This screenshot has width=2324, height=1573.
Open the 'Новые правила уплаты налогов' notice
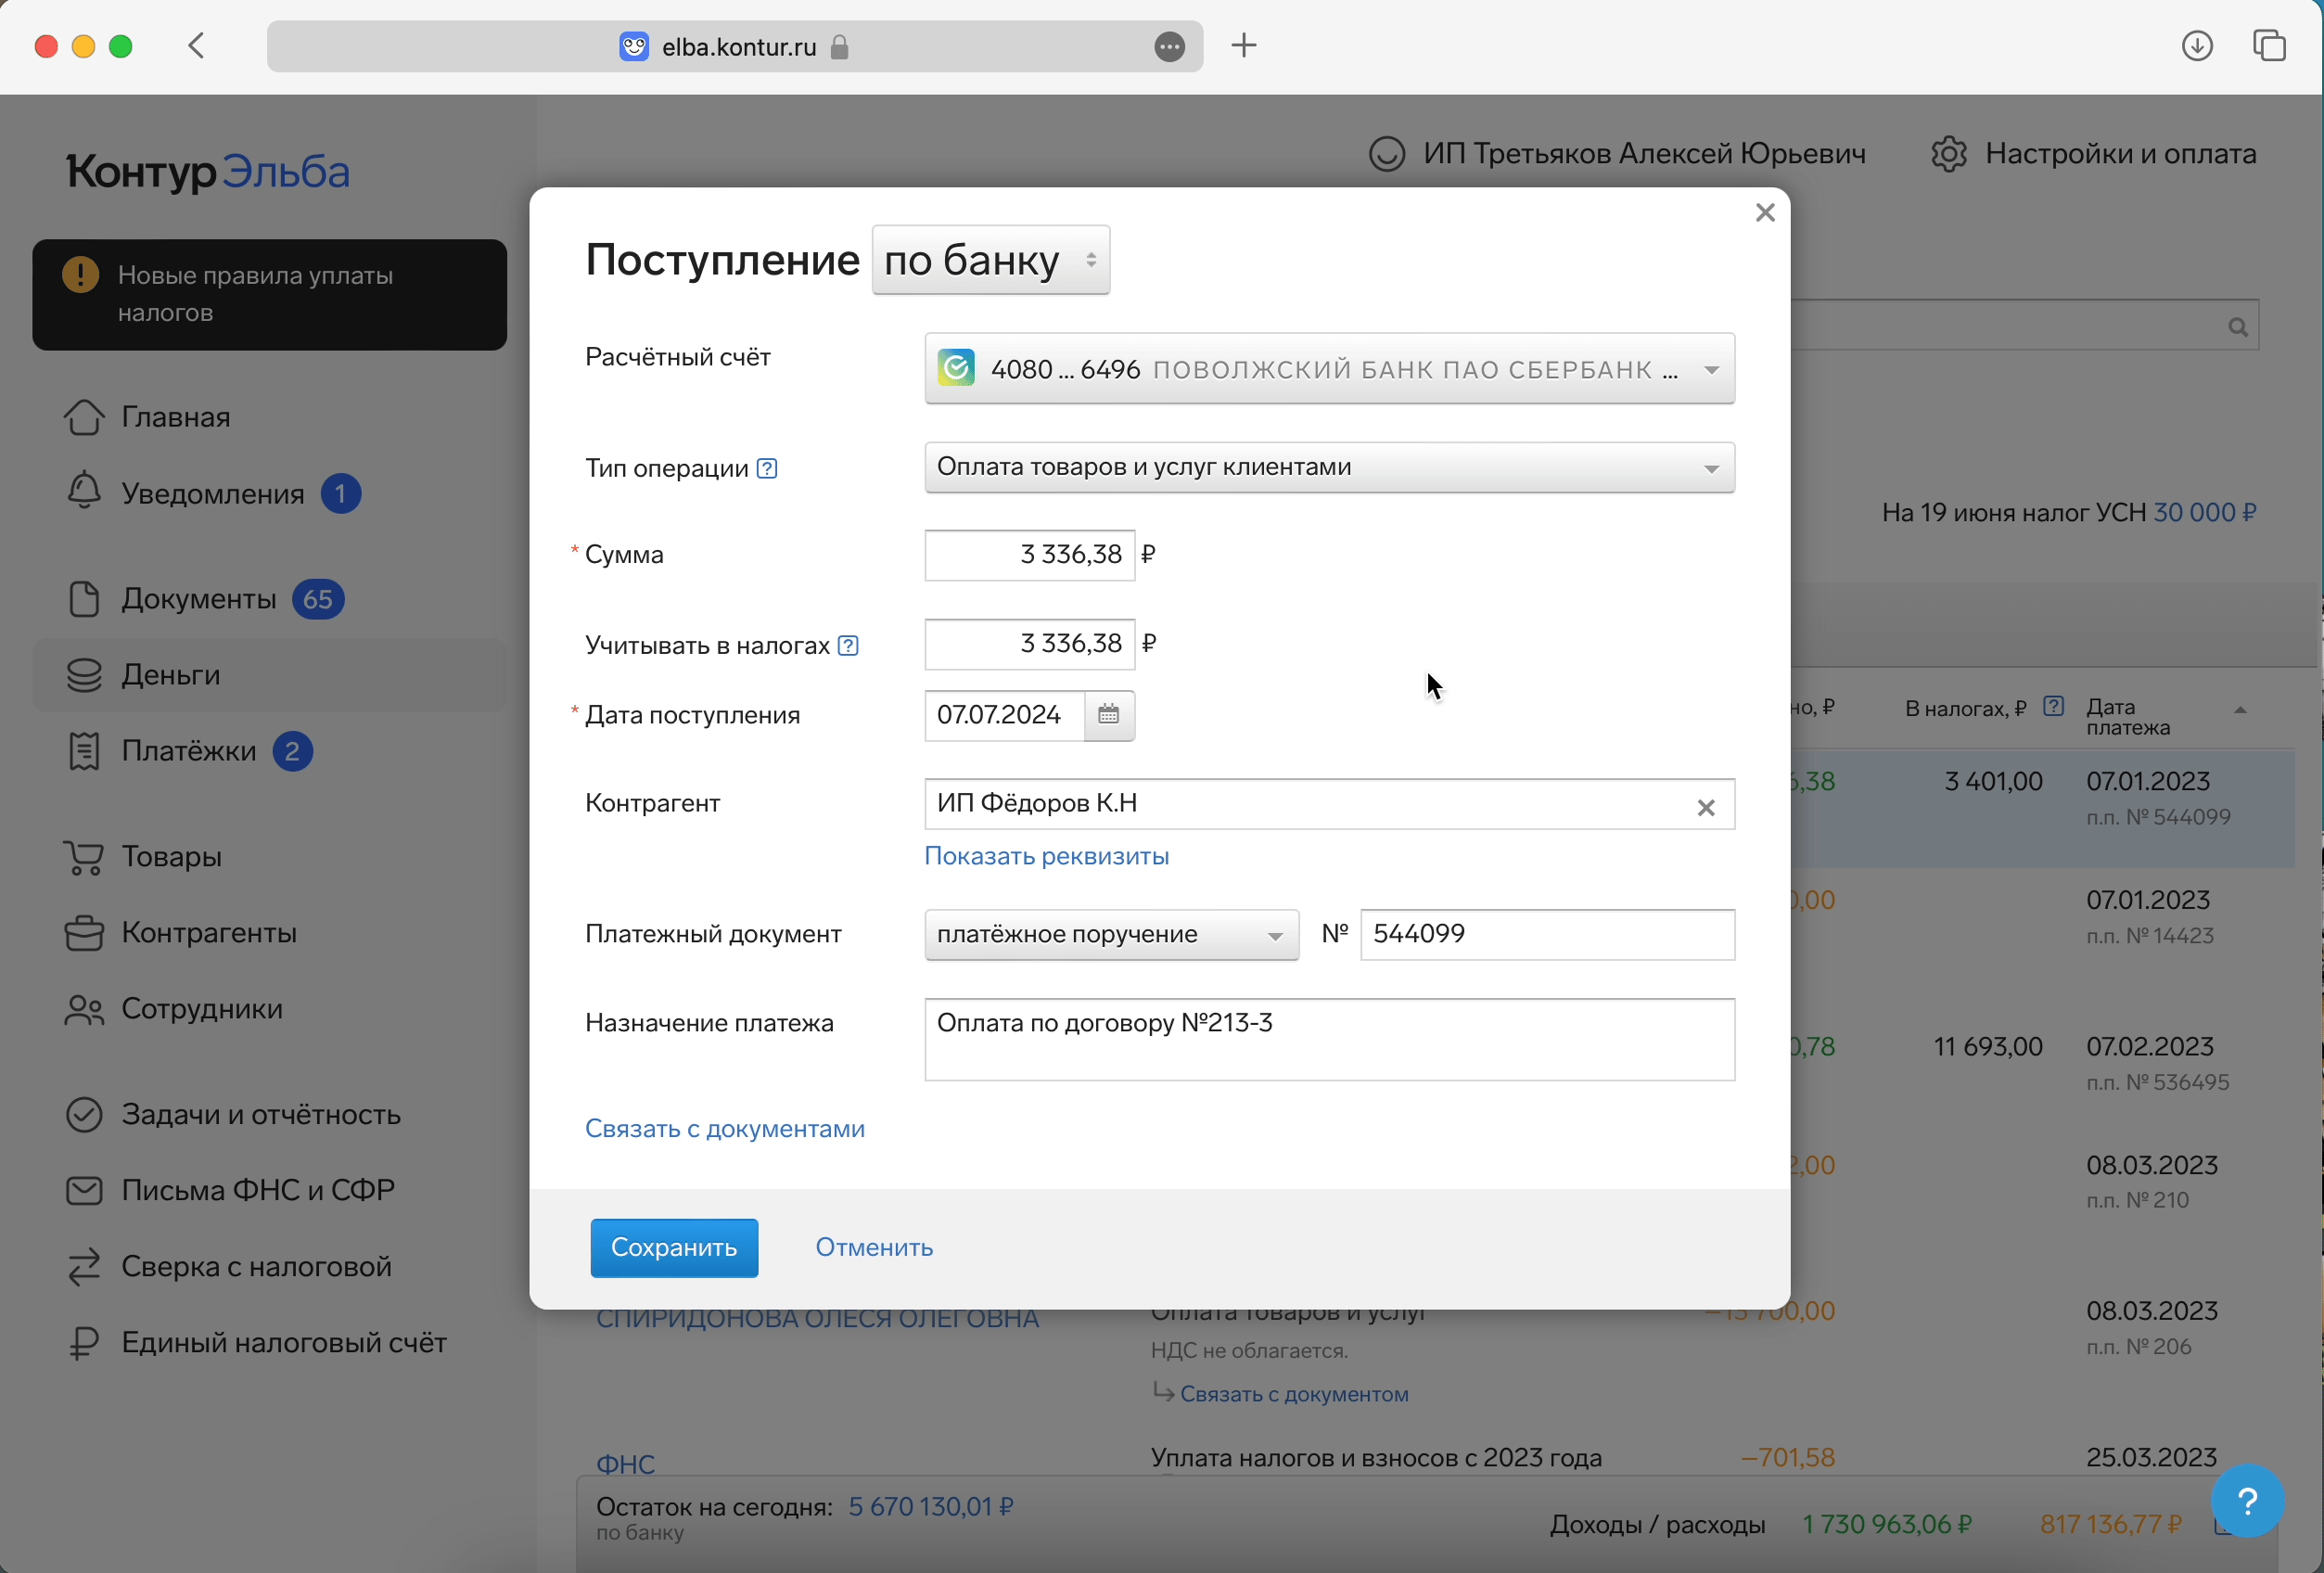(269, 295)
